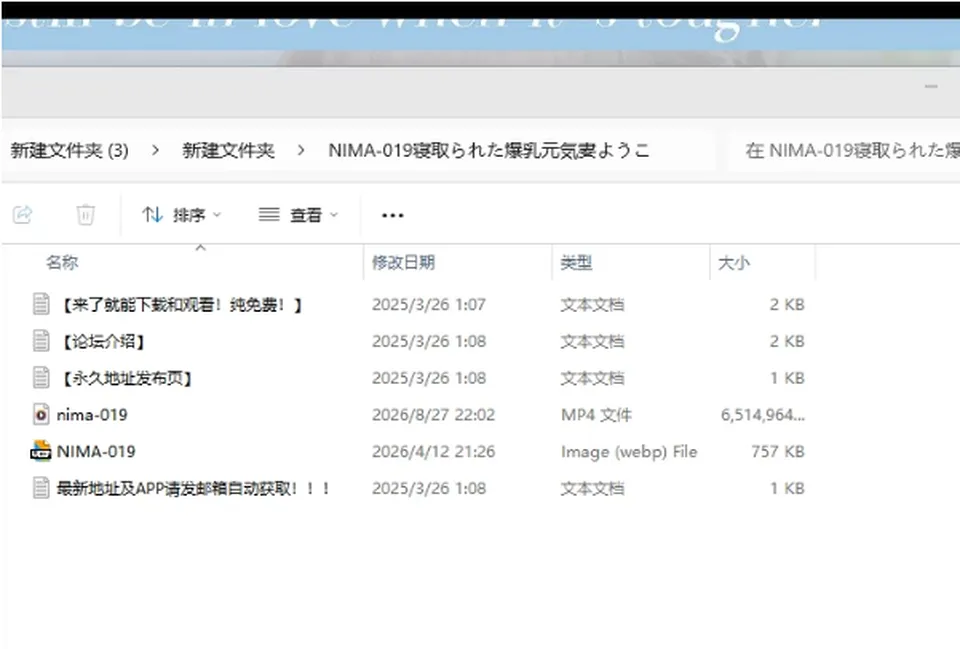Click the date 2026/4/12 21:26

[x=433, y=451]
